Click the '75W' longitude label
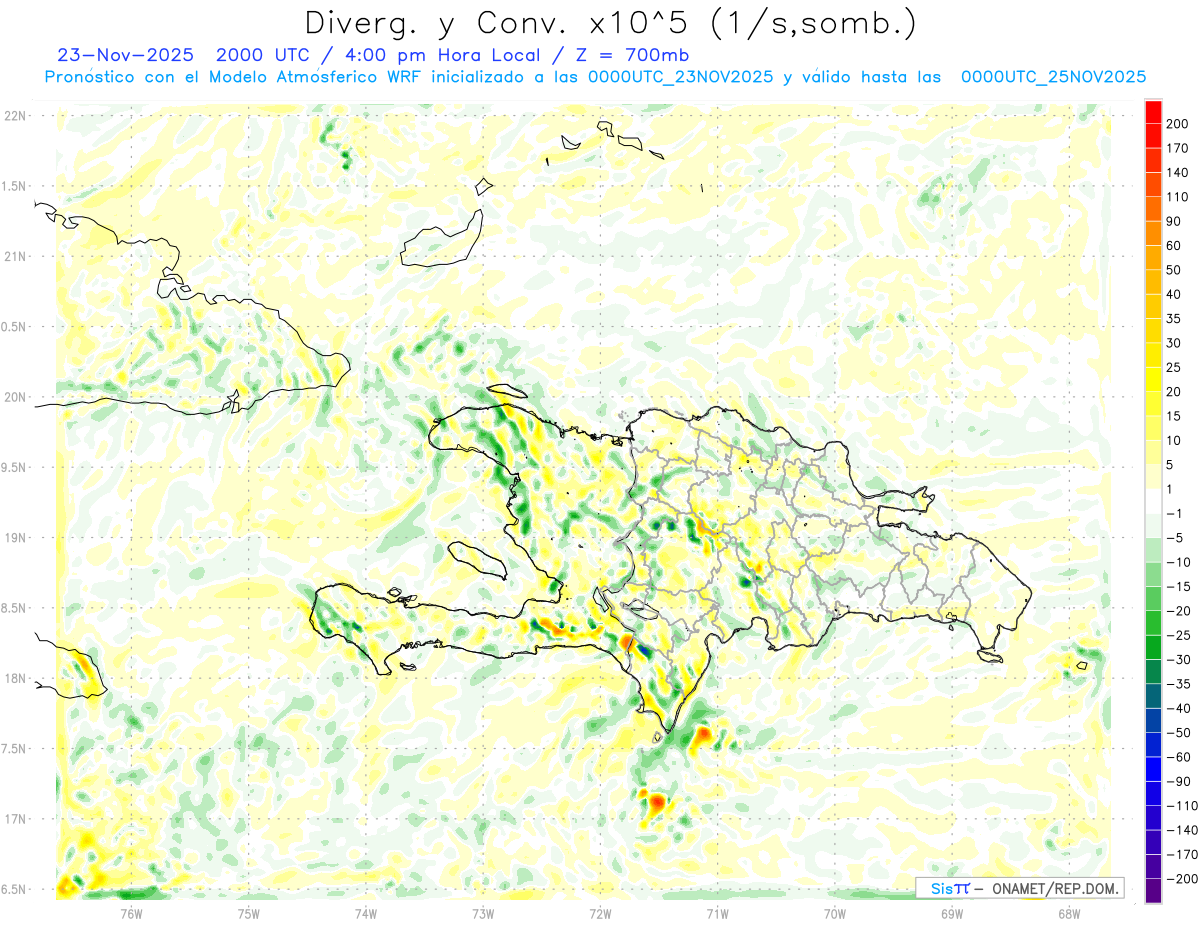 (x=249, y=913)
